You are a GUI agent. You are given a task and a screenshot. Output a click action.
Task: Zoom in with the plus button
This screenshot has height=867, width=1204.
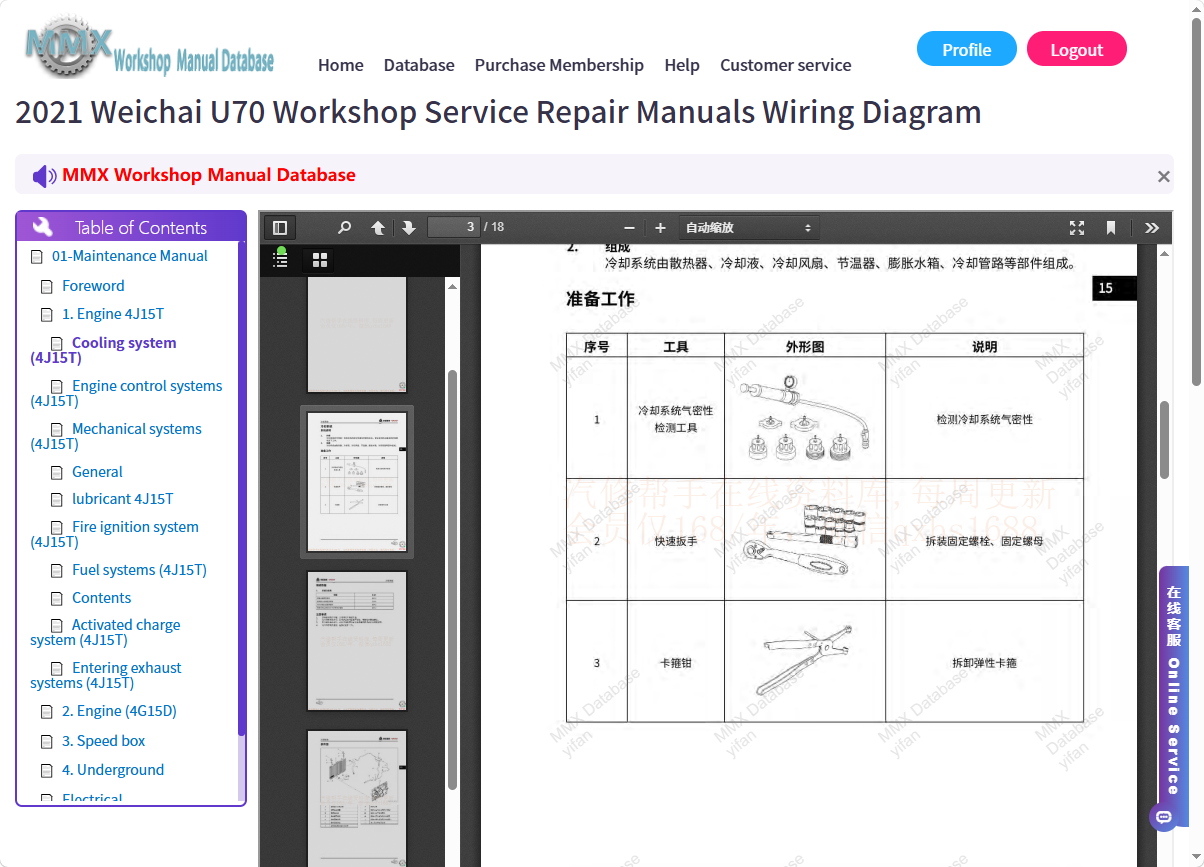point(660,228)
